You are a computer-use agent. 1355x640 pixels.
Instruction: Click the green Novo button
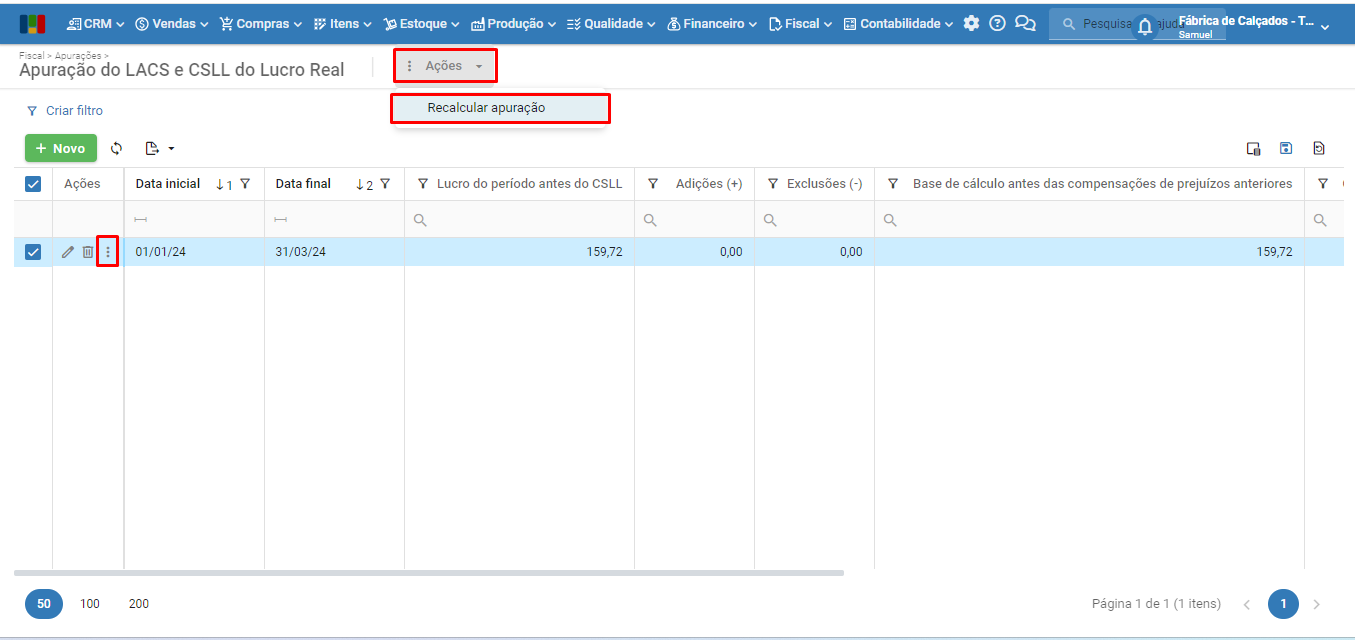click(x=61, y=148)
